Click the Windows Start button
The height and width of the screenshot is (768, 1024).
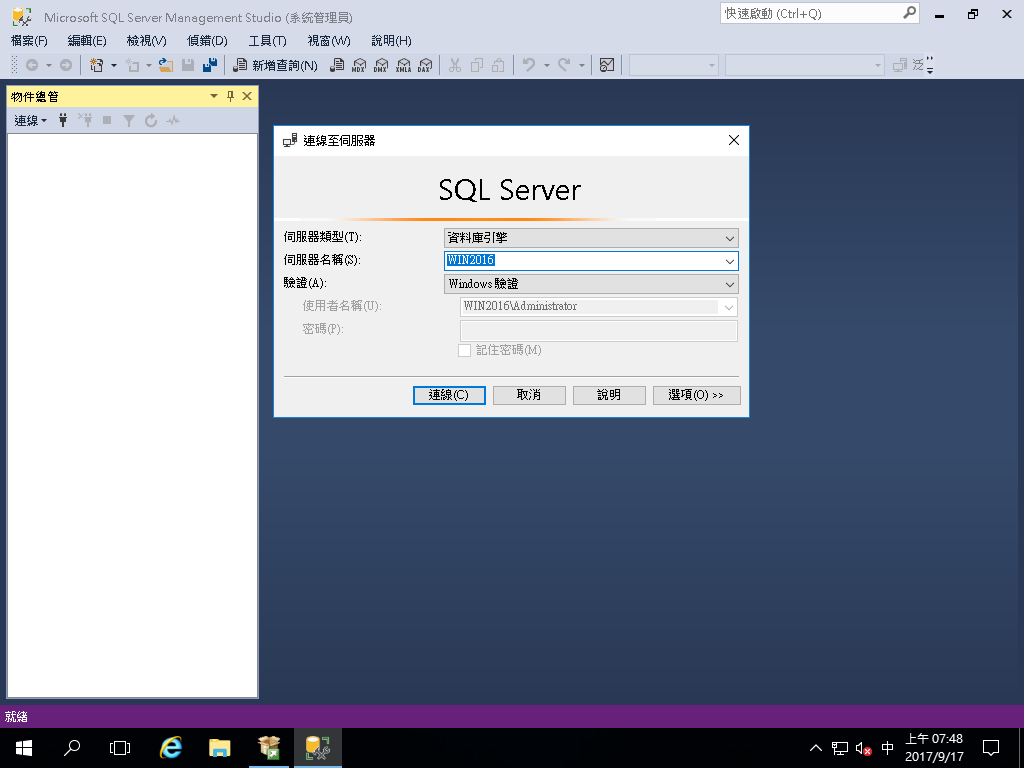[24, 748]
